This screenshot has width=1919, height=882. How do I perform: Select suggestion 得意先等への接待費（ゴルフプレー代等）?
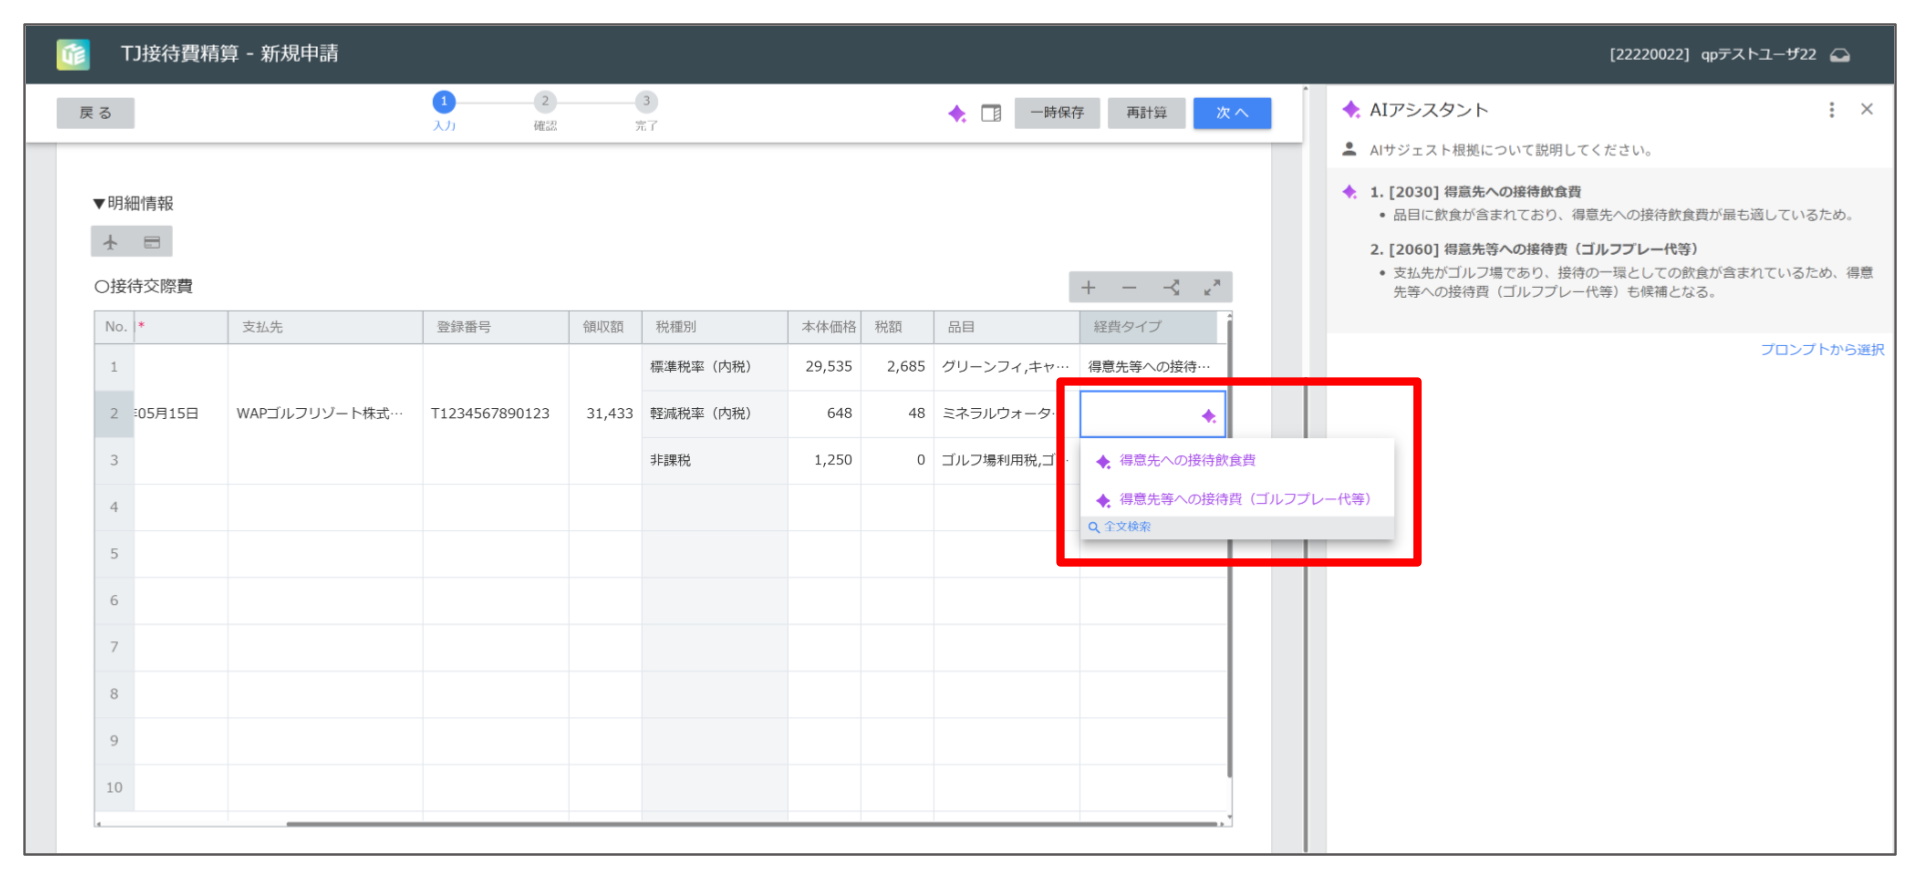(x=1244, y=500)
